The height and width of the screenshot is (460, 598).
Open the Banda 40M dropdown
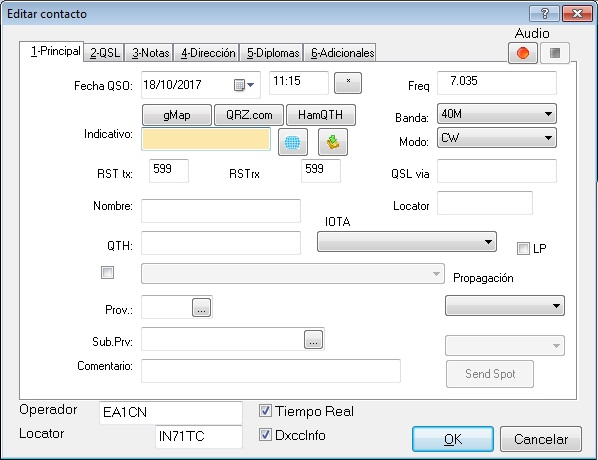point(497,114)
